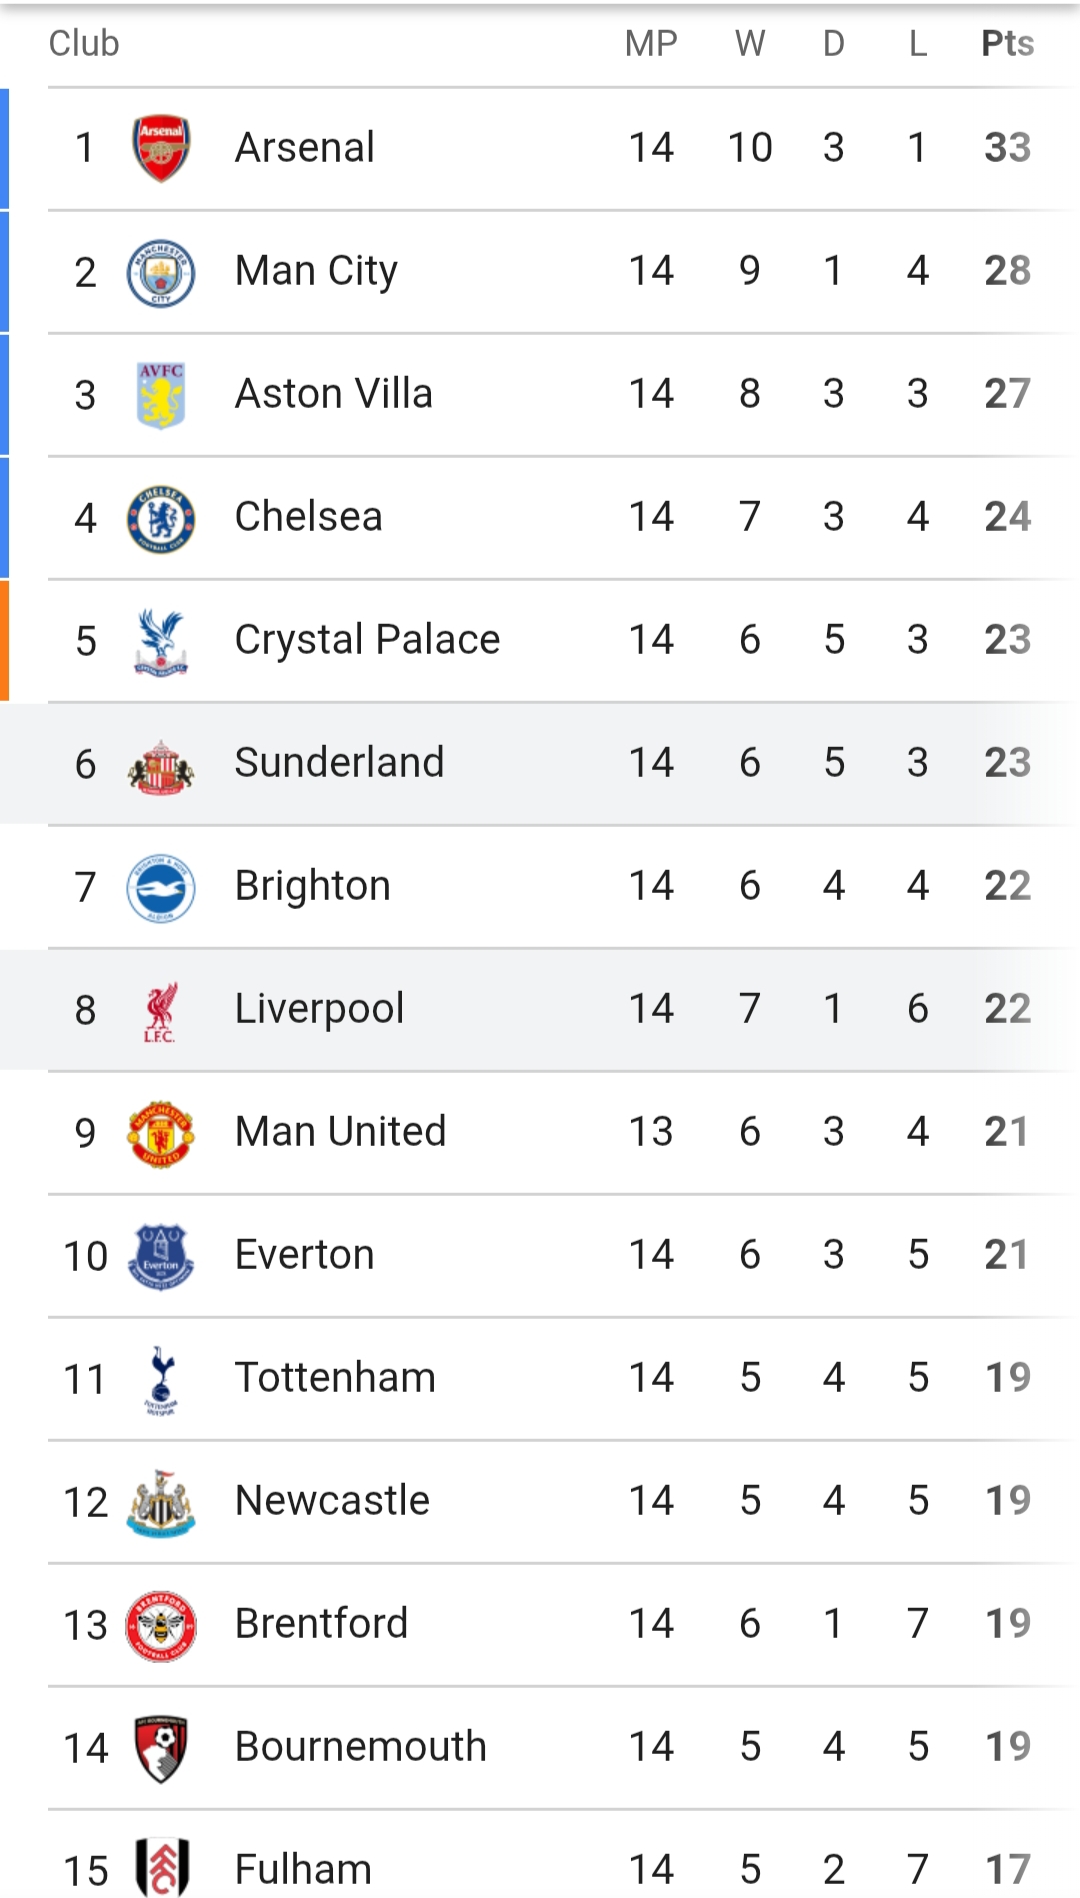Click the Chelsea club logo
This screenshot has height=1898, width=1080.
click(161, 518)
